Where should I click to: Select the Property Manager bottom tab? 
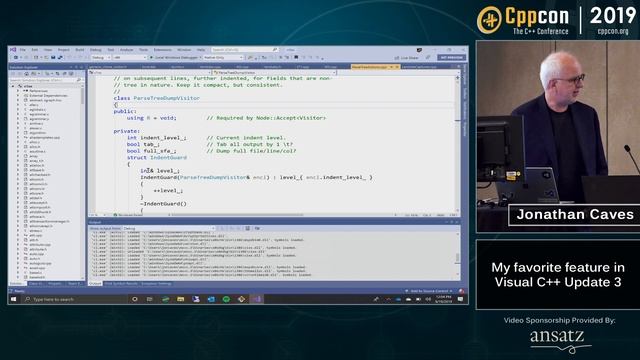[x=55, y=283]
